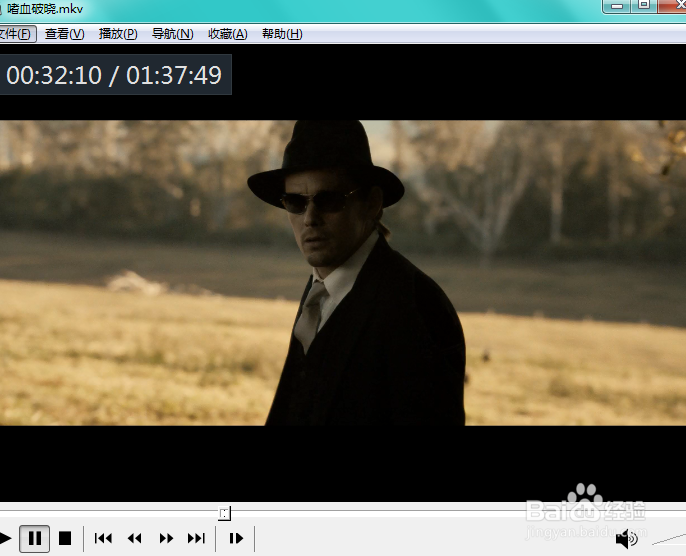
Task: Click the 00:32:10 / 01:37:49 time display
Action: tap(114, 75)
